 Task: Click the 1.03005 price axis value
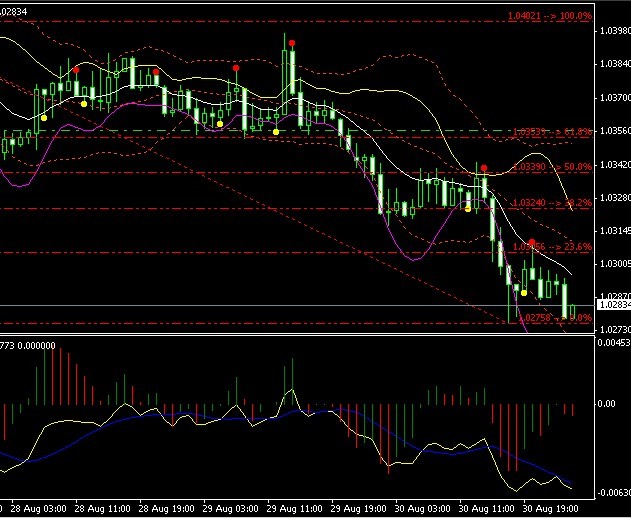[x=615, y=264]
